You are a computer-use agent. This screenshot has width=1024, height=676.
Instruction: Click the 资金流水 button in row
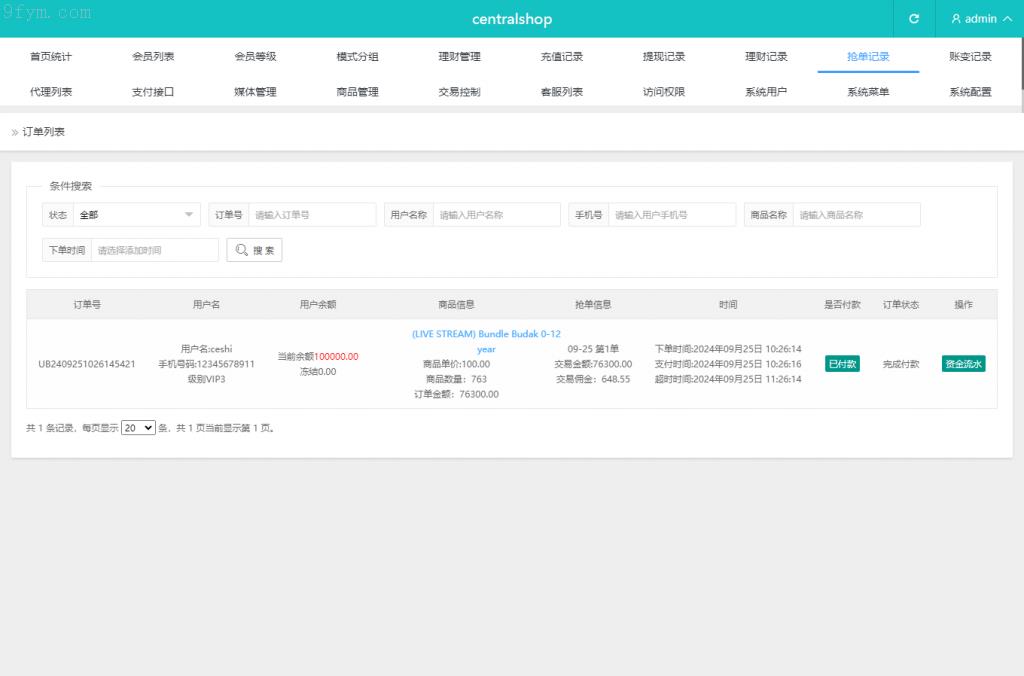[x=963, y=364]
